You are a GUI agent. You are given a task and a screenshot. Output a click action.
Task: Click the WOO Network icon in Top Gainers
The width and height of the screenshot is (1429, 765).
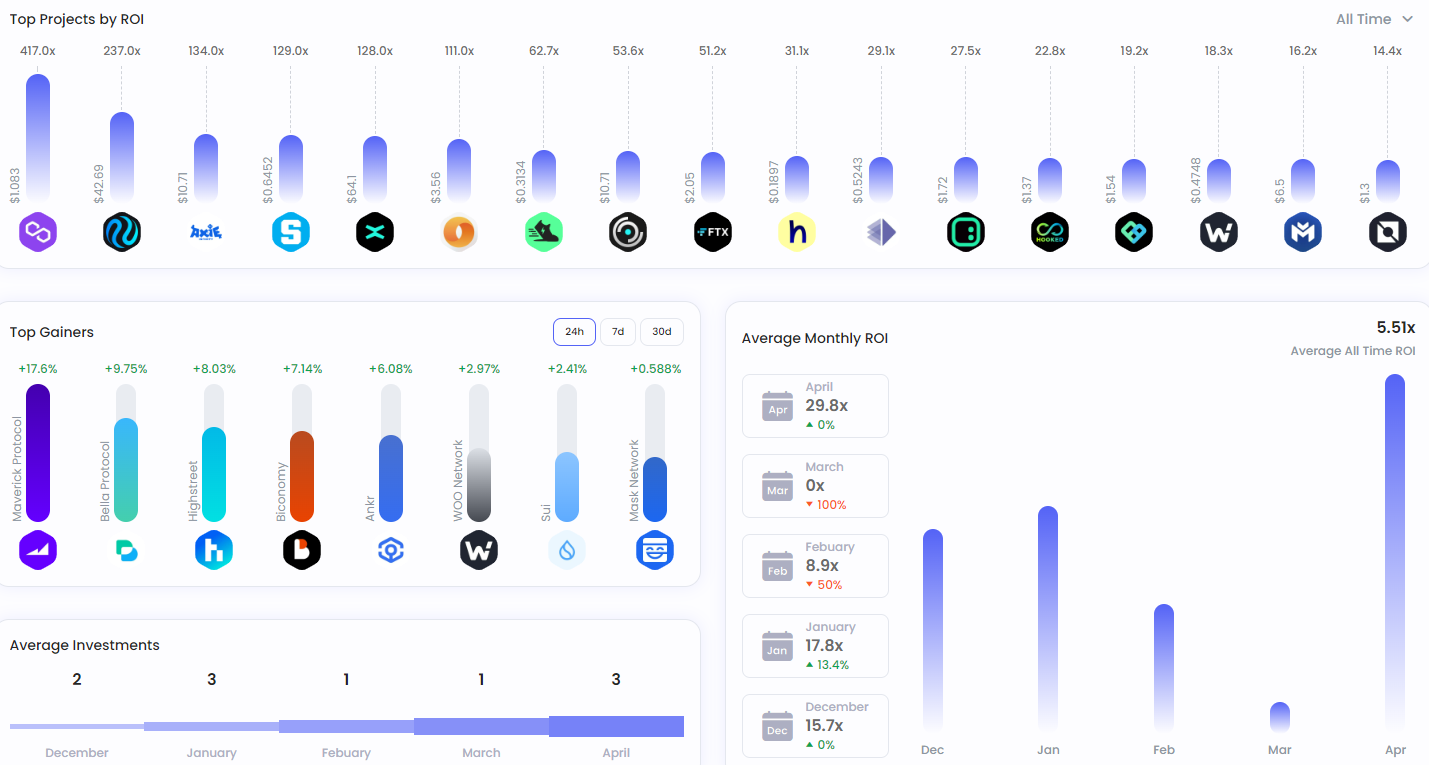479,550
